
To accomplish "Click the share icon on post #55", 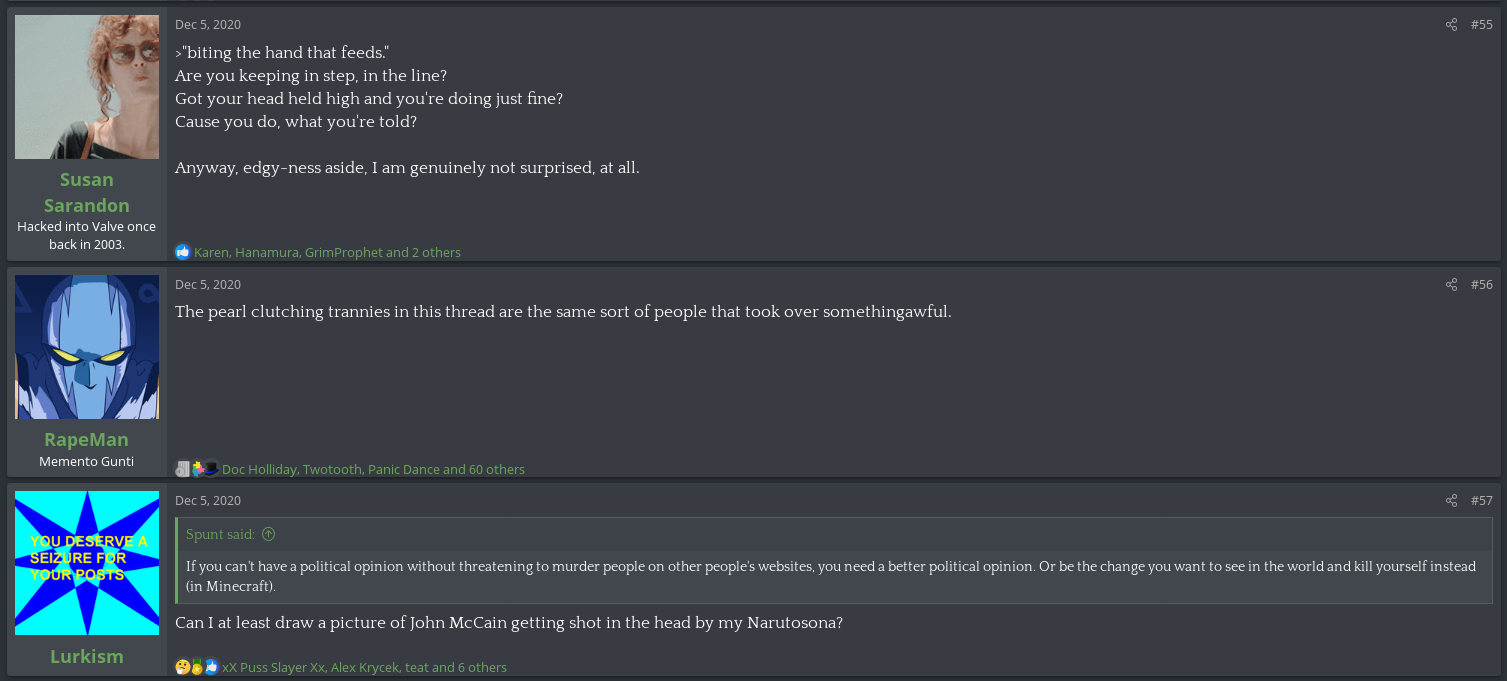I will tap(1451, 25).
